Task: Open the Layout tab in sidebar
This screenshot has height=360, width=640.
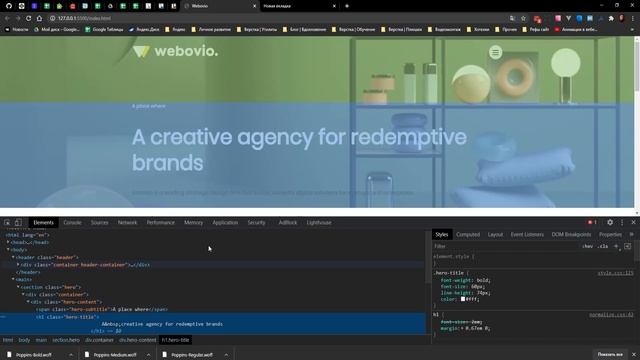Action: [x=495, y=234]
